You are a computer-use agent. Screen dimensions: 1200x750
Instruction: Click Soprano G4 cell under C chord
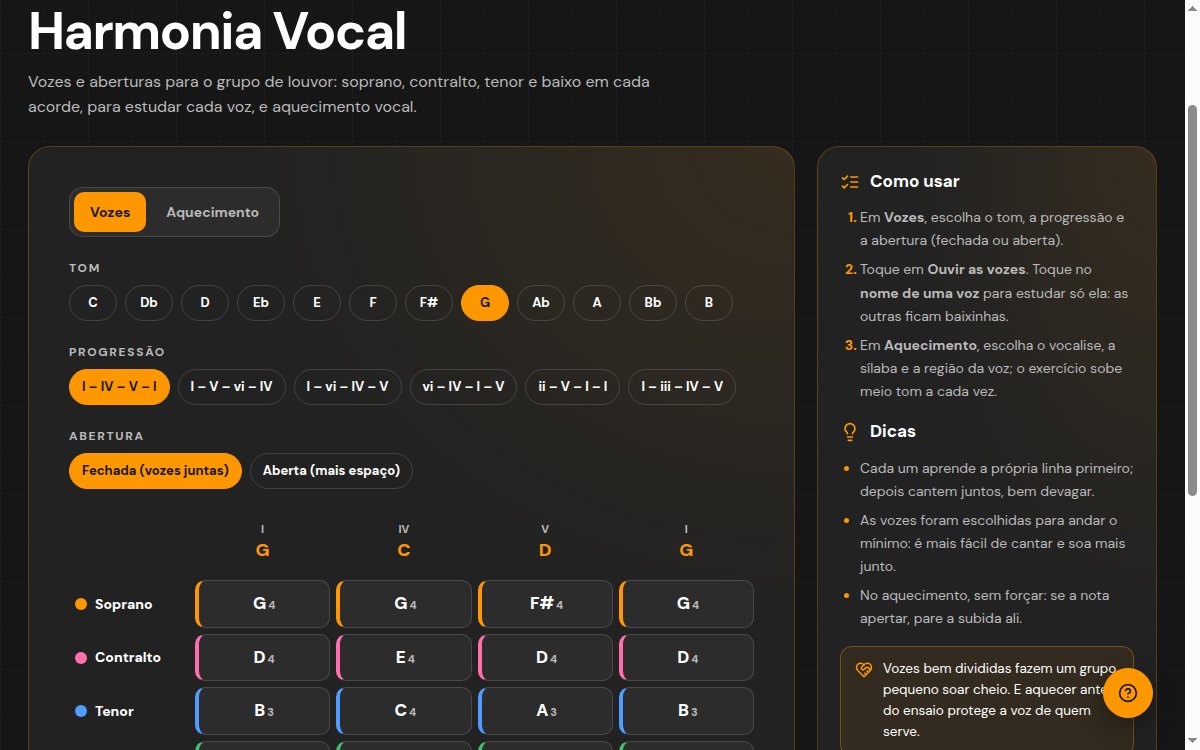pyautogui.click(x=404, y=604)
